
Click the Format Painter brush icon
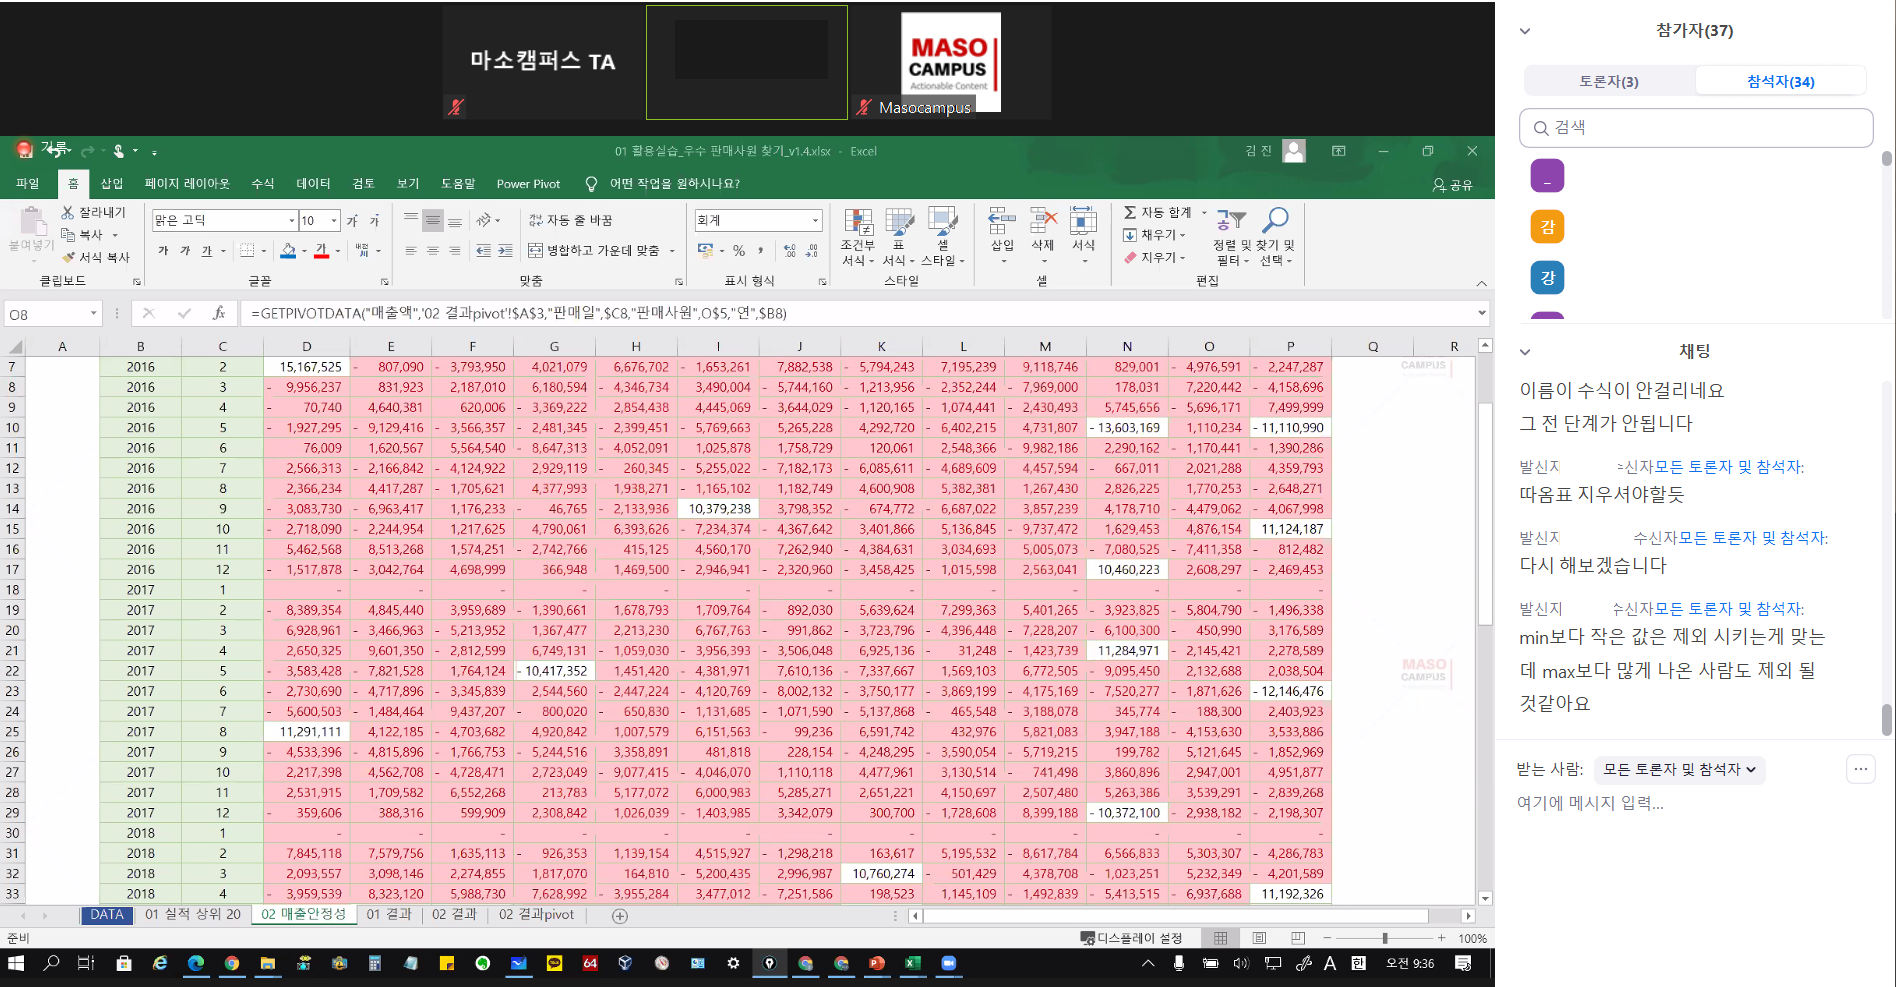pyautogui.click(x=68, y=257)
